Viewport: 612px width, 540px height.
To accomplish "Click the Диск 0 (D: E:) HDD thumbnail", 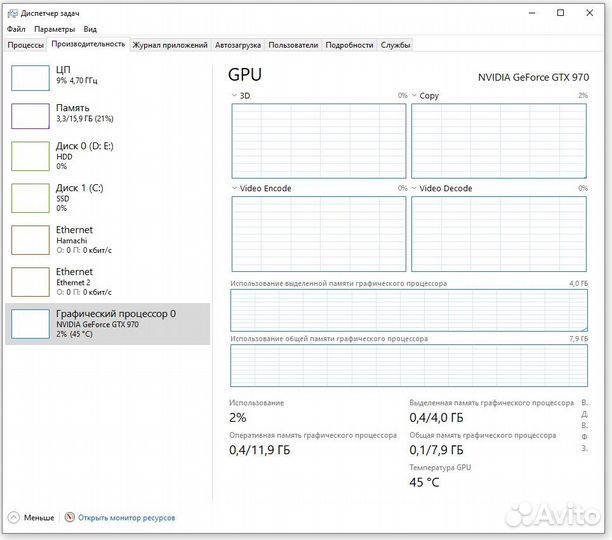I will pyautogui.click(x=30, y=156).
